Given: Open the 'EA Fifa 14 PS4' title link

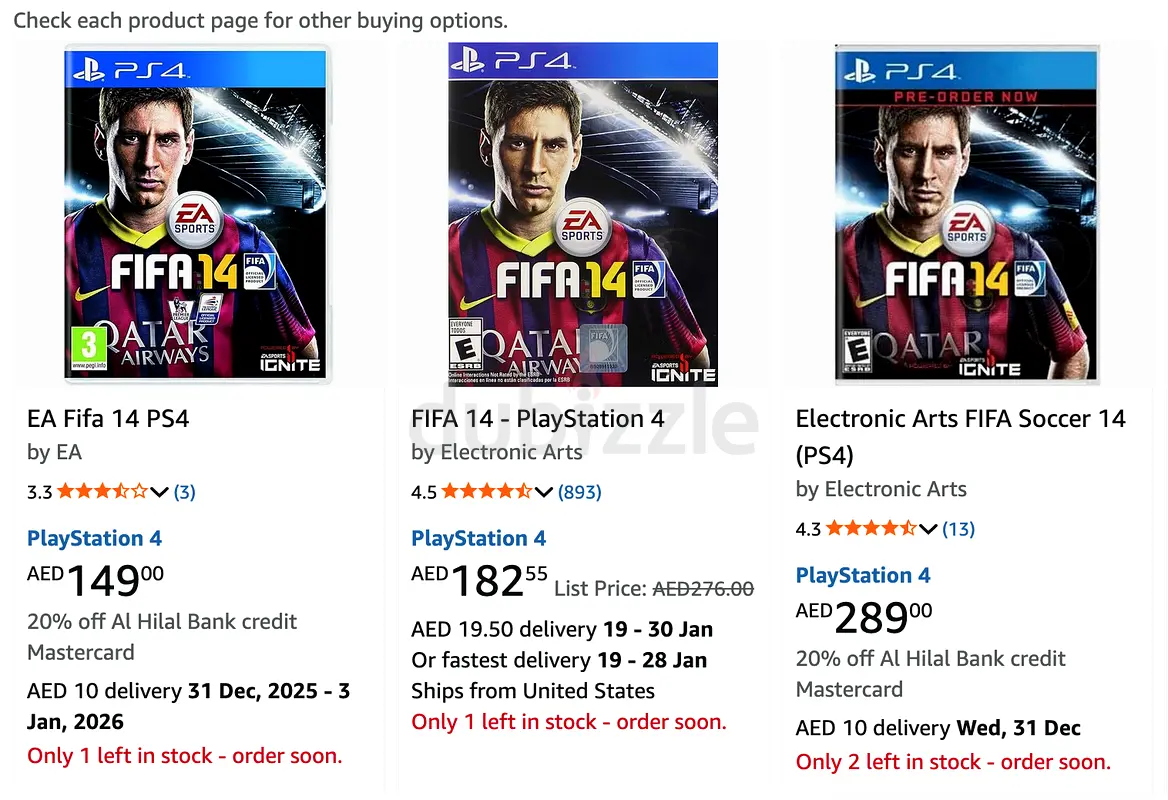Looking at the screenshot, I should point(108,419).
